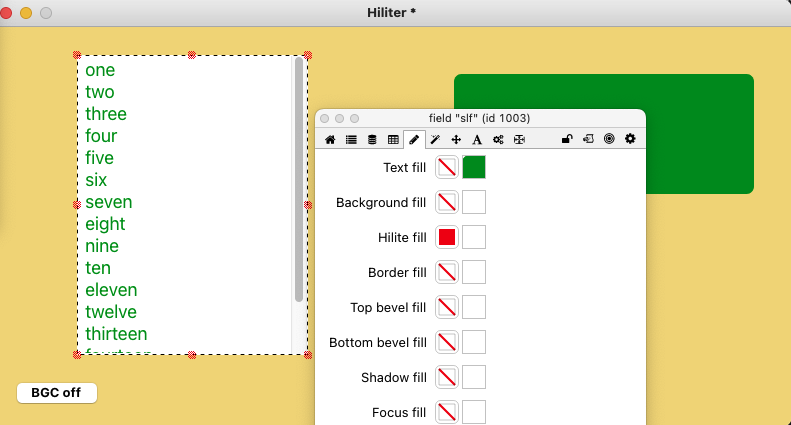This screenshot has width=791, height=425.
Task: Toggle the inspector lock padlock icon
Action: [x=567, y=140]
